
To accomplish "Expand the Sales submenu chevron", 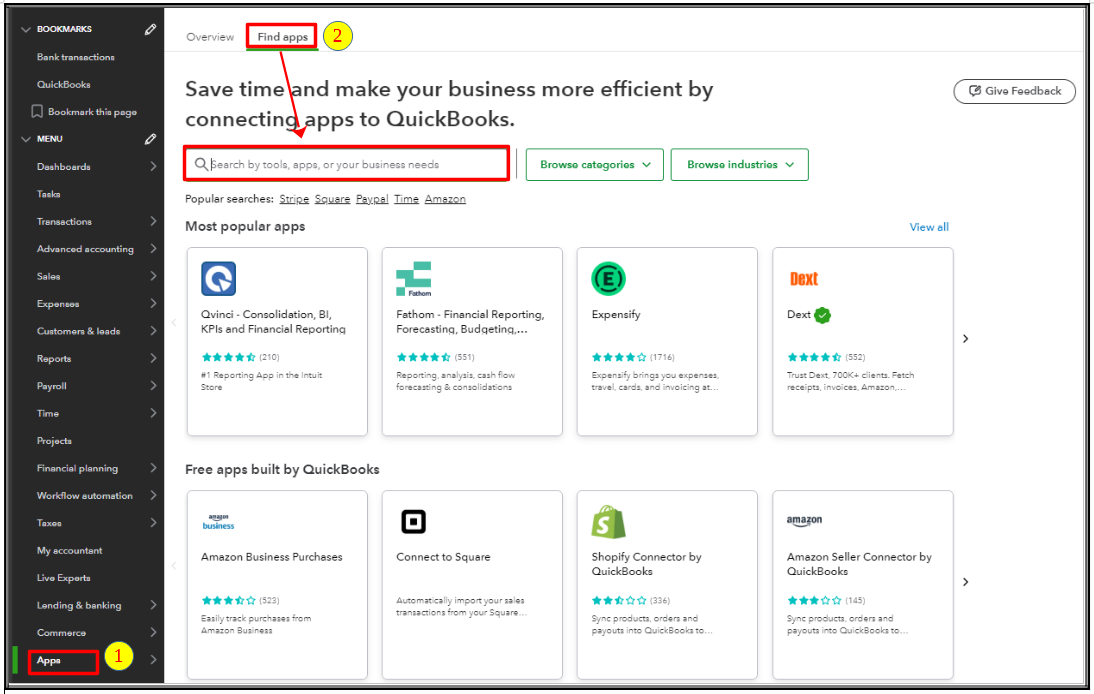I will (153, 276).
